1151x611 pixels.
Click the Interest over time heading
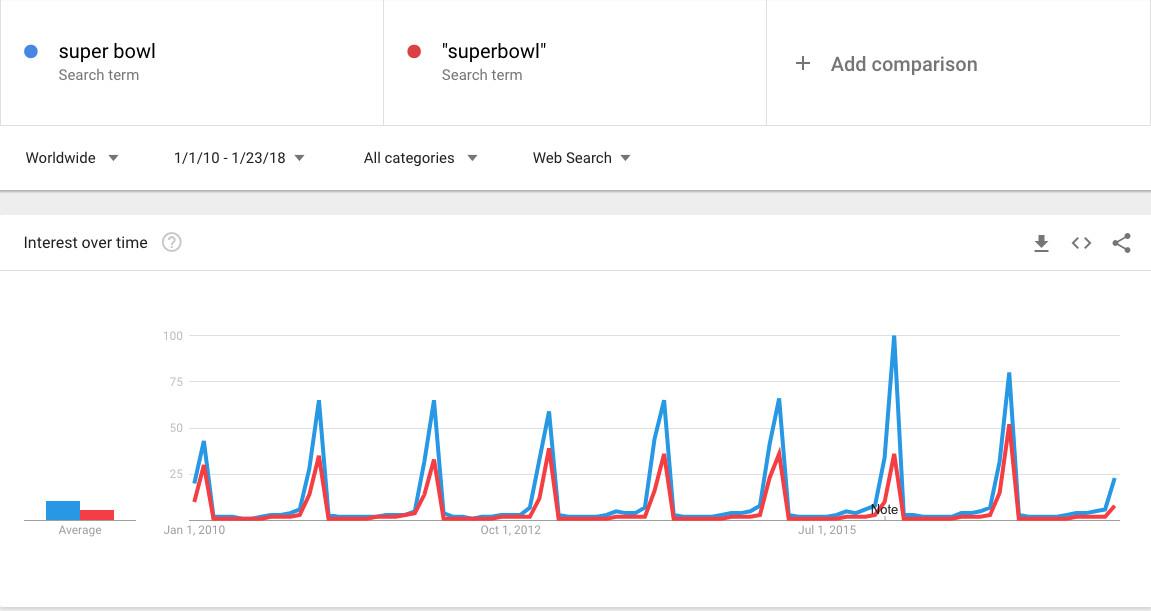(86, 243)
